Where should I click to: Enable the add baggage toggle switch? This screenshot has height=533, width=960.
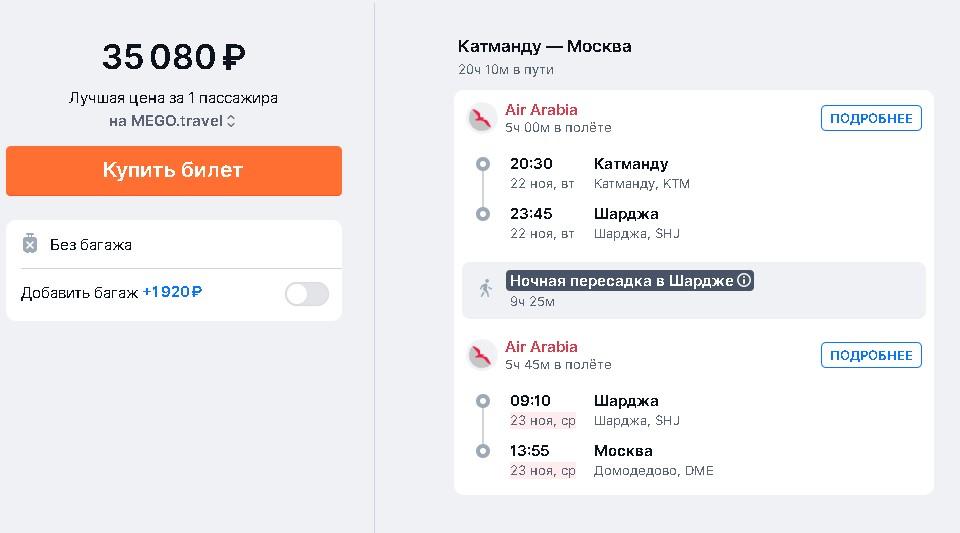coord(307,294)
